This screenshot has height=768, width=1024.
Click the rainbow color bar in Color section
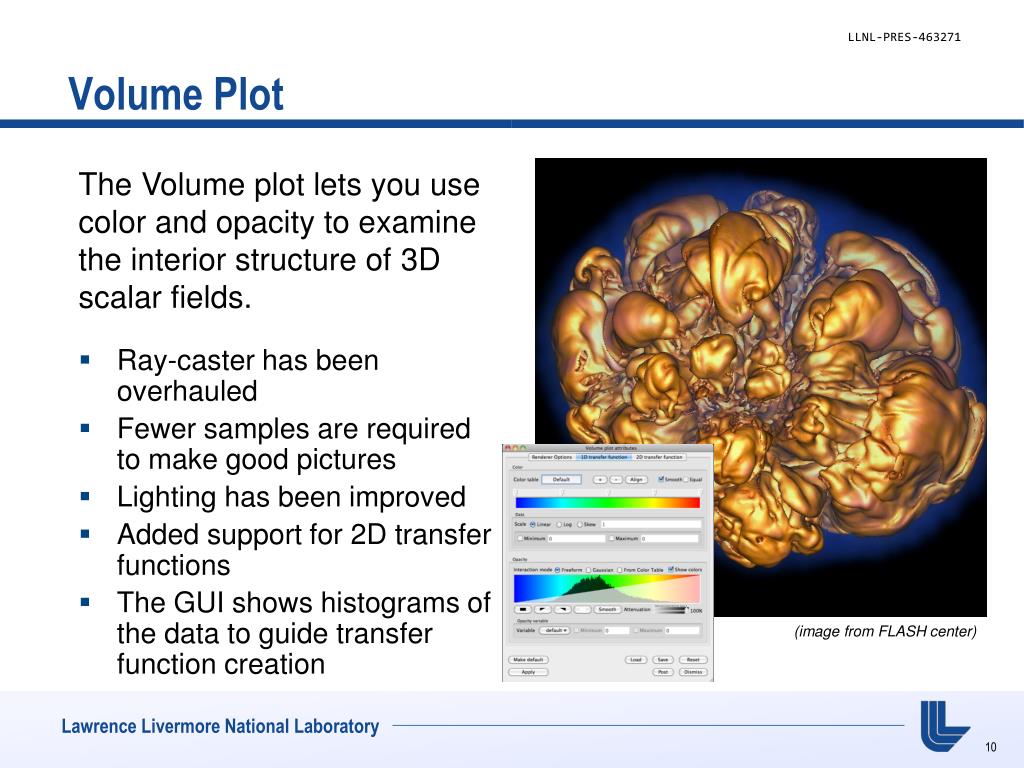click(608, 502)
